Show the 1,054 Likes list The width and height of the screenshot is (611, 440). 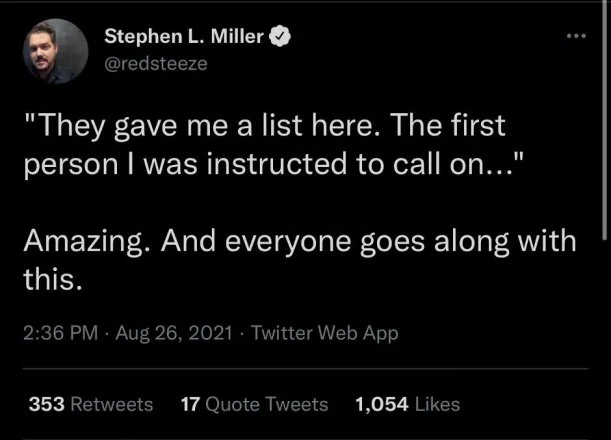(x=408, y=404)
